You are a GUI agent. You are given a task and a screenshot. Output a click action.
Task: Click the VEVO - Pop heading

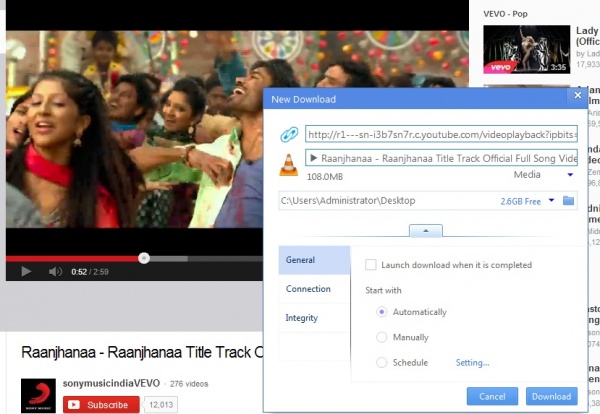click(505, 14)
